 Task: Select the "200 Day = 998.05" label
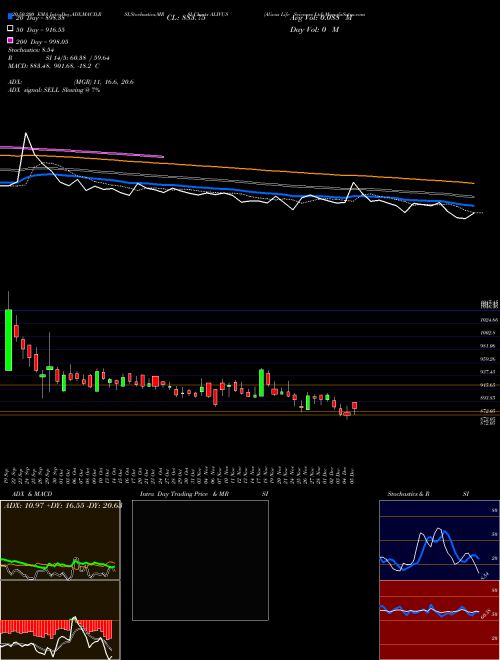[x=42, y=42]
